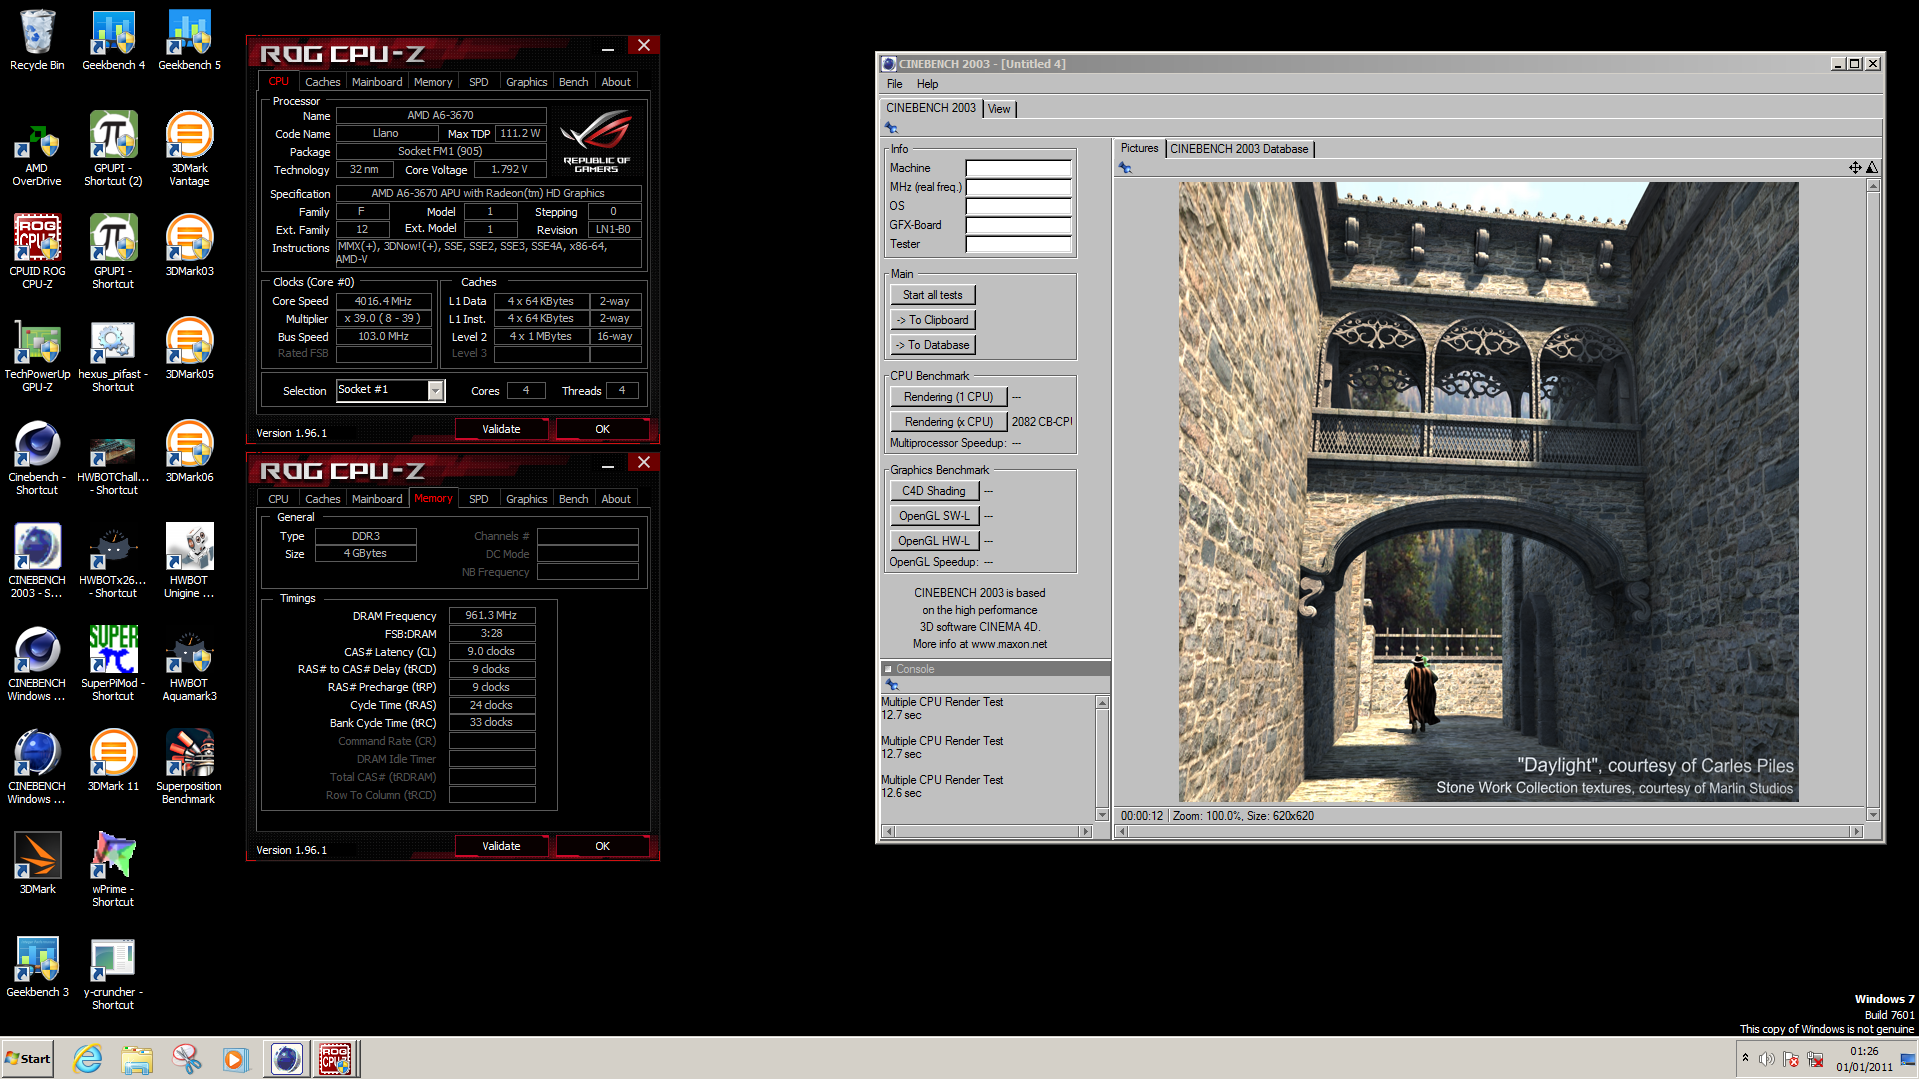The image size is (1919, 1079).
Task: Open GPUPI - Shortcut (2) icon
Action: pyautogui.click(x=113, y=150)
